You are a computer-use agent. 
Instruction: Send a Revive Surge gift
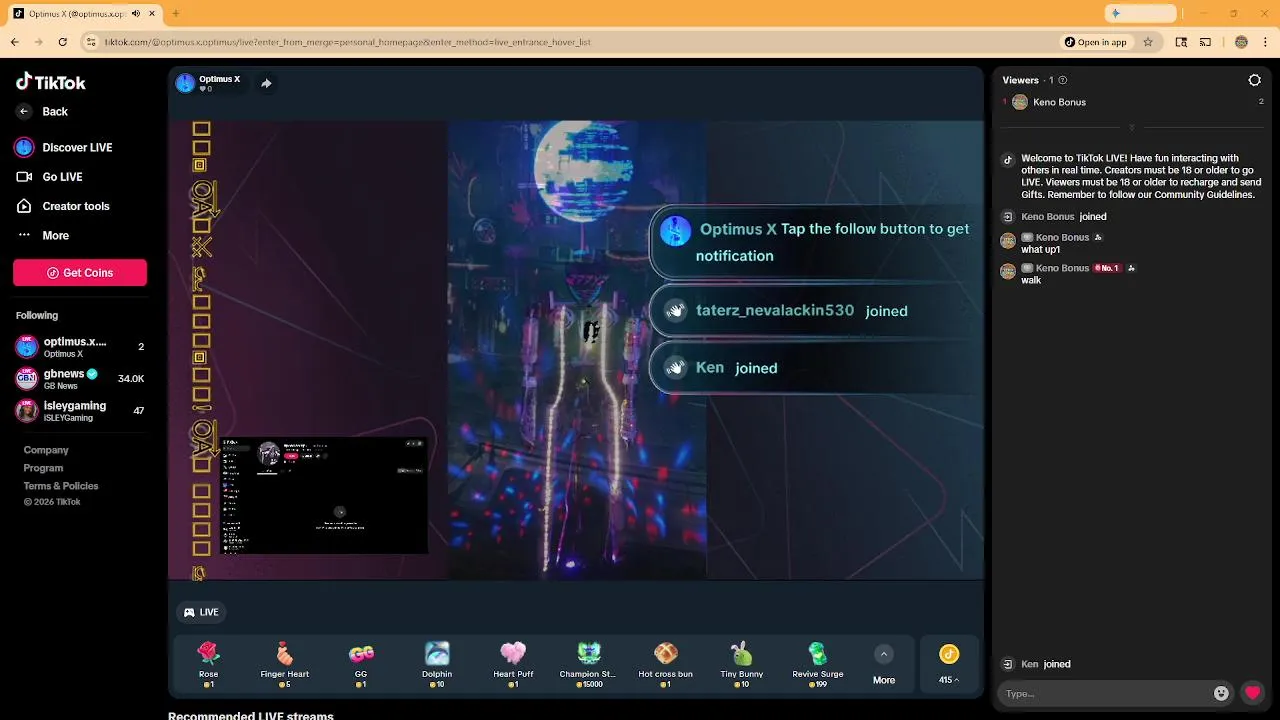point(818,665)
